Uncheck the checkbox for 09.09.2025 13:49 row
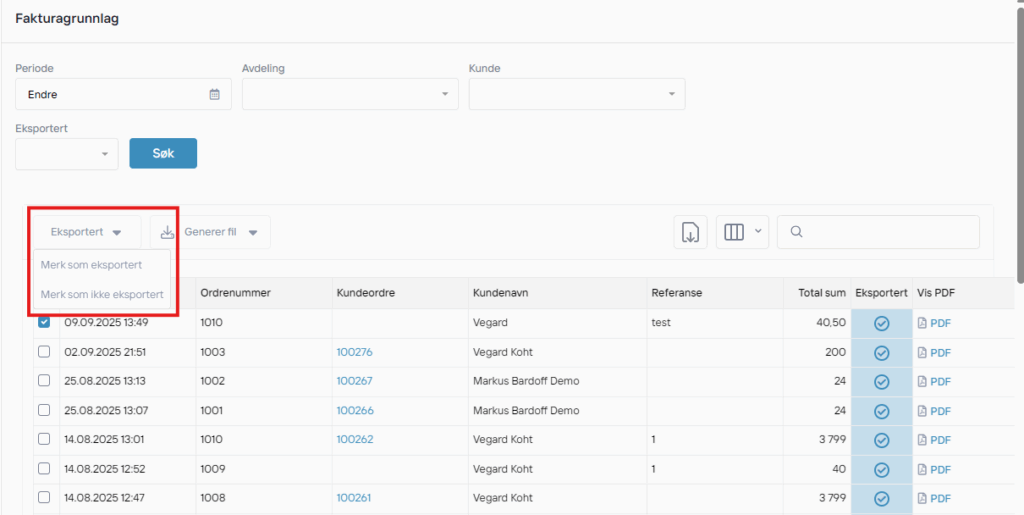Screen dimensions: 1024x515 click(x=44, y=323)
